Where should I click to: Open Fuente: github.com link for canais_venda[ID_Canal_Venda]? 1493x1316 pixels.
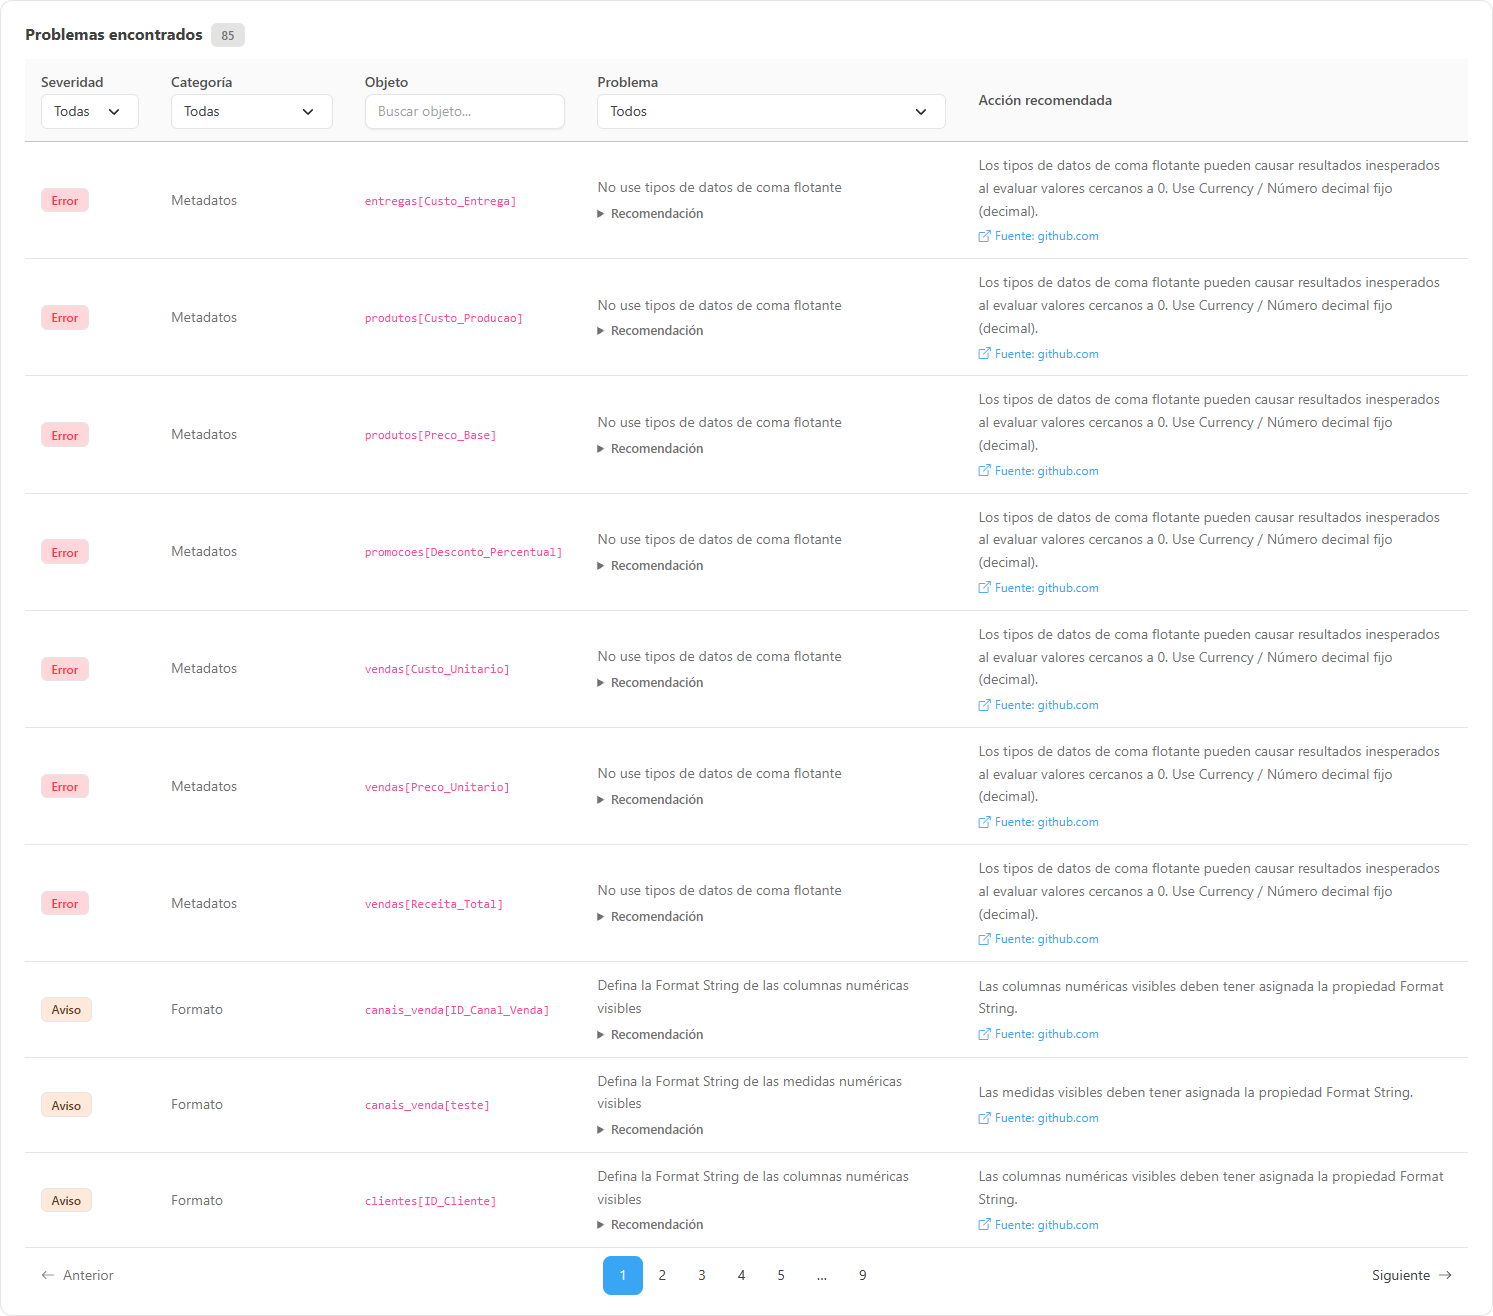(x=1039, y=1034)
